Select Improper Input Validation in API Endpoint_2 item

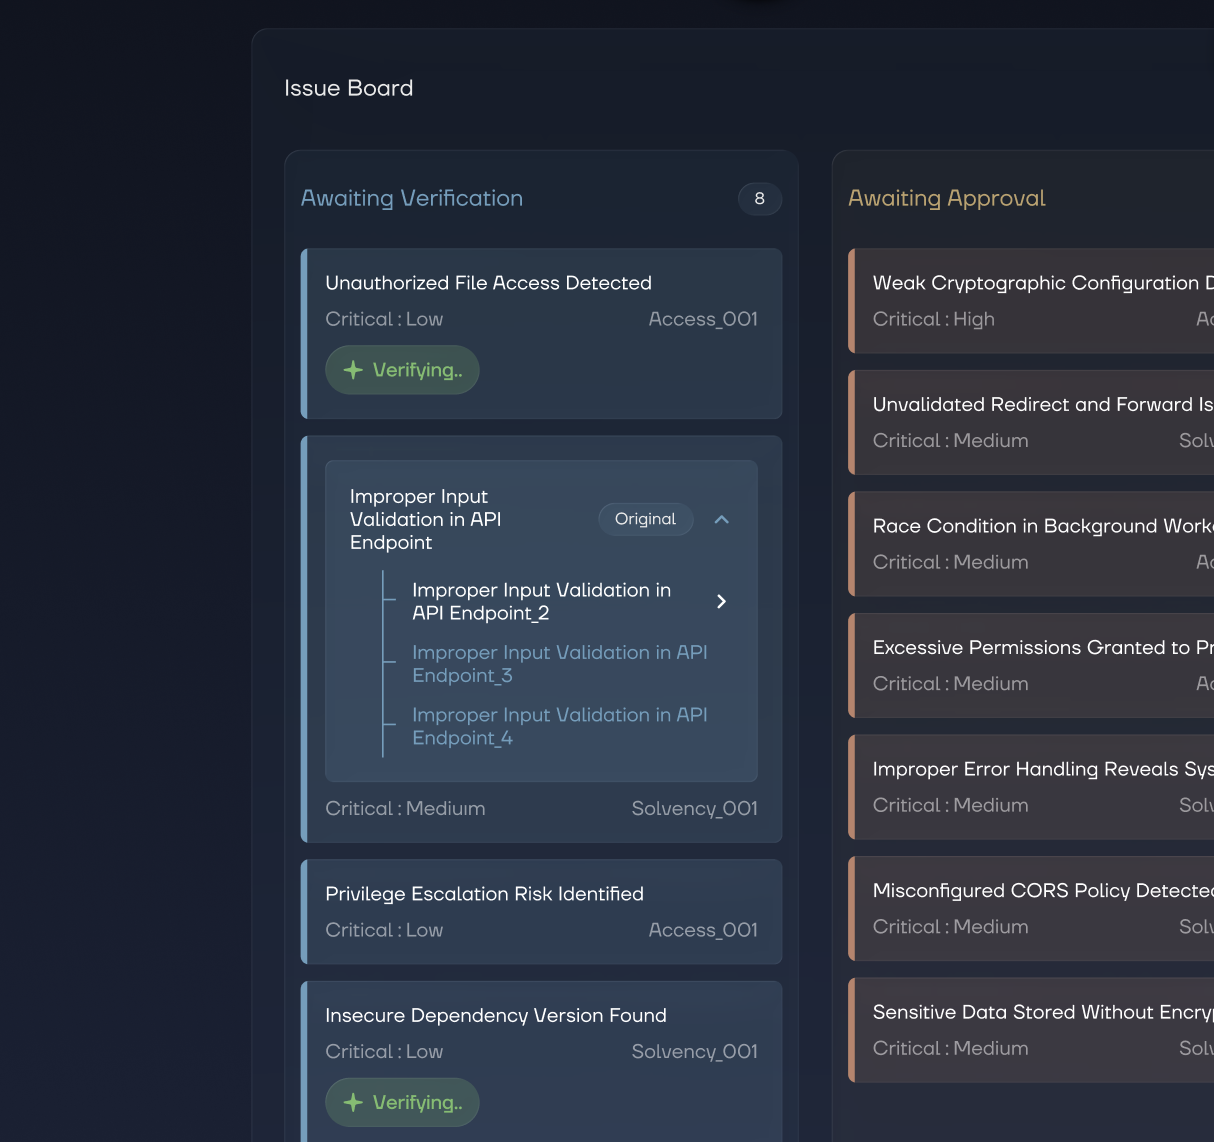tap(541, 602)
